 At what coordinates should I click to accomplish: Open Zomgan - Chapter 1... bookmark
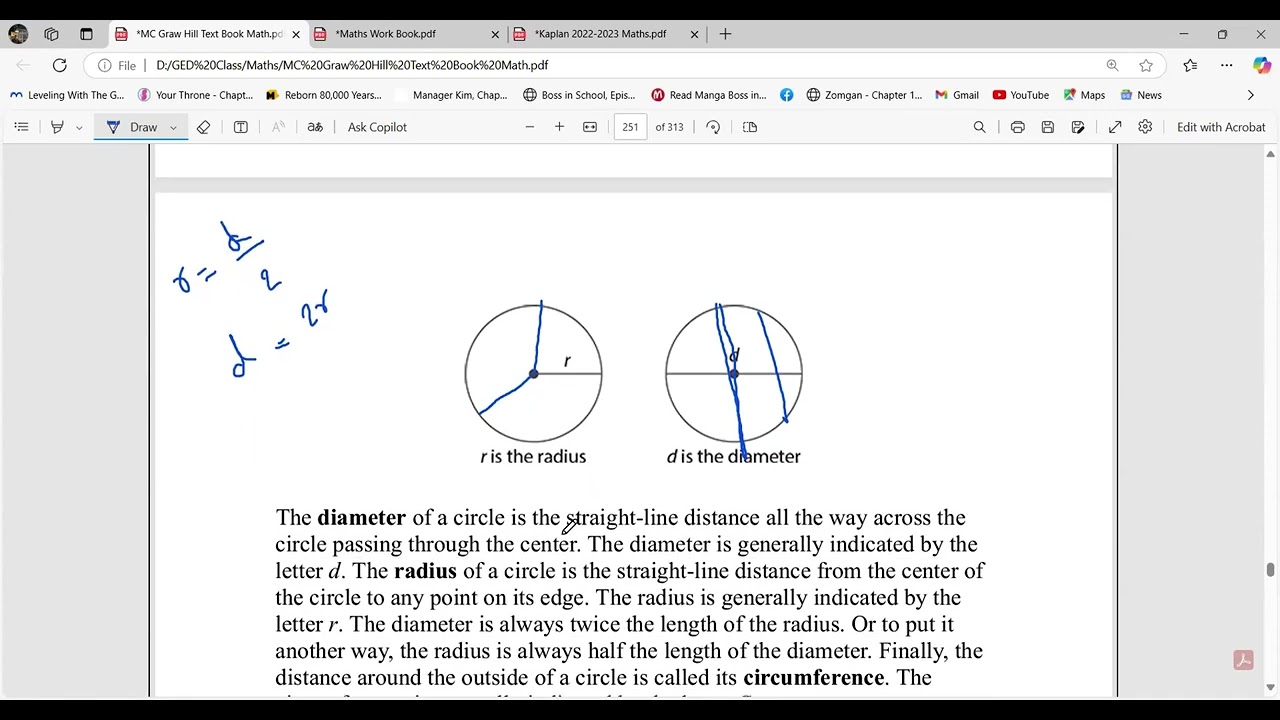[864, 95]
